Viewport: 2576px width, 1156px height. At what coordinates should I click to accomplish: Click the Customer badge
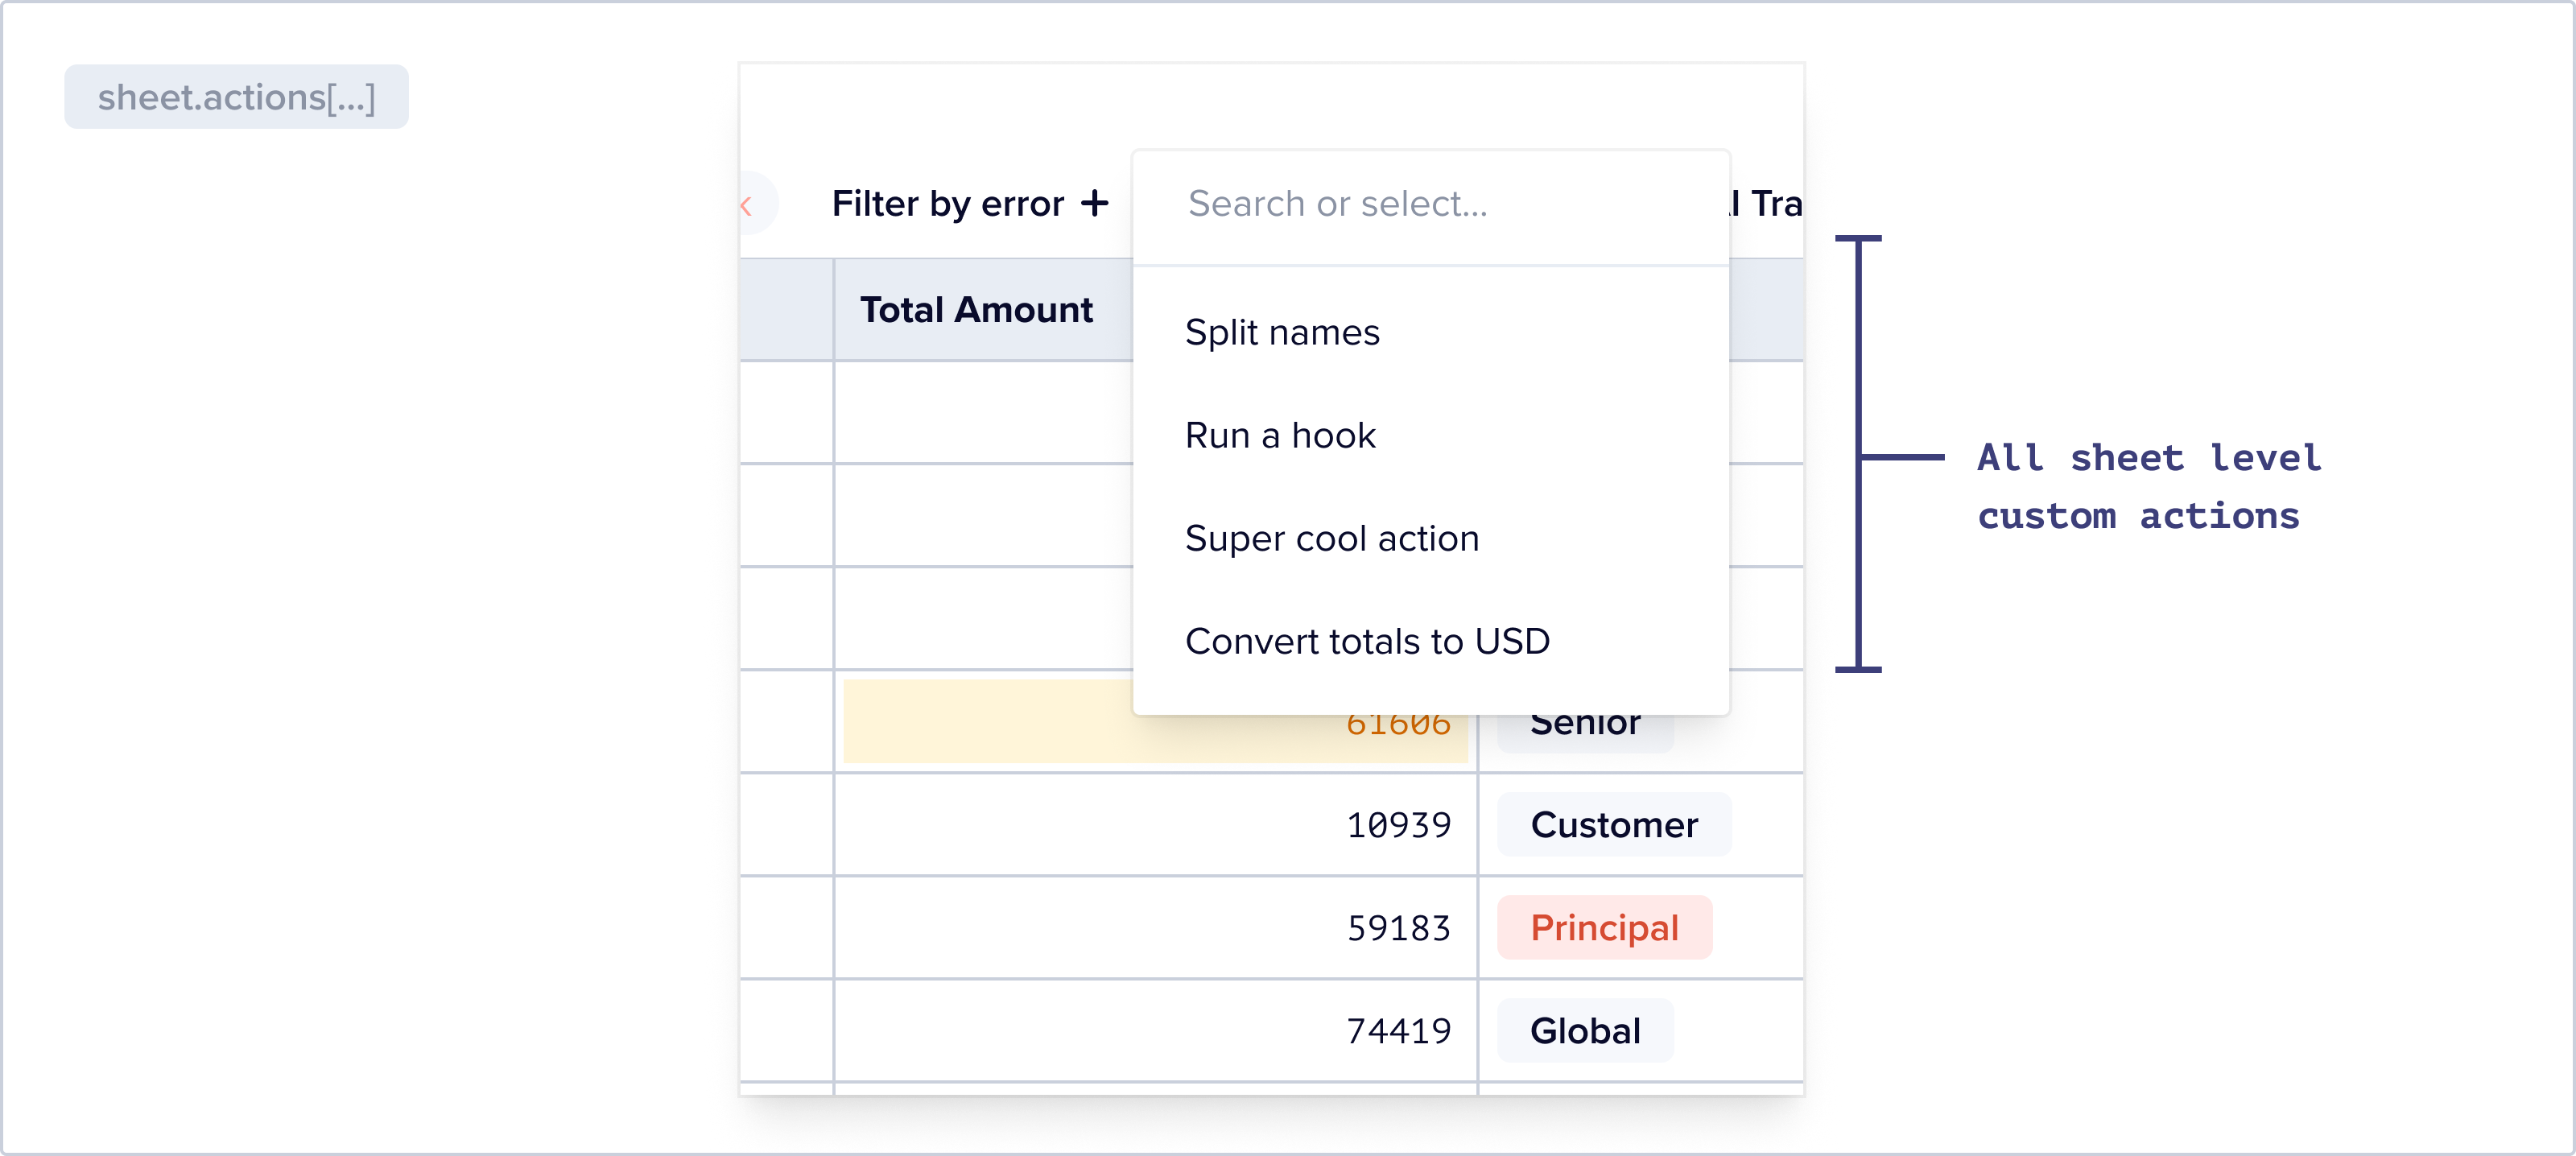click(x=1613, y=825)
